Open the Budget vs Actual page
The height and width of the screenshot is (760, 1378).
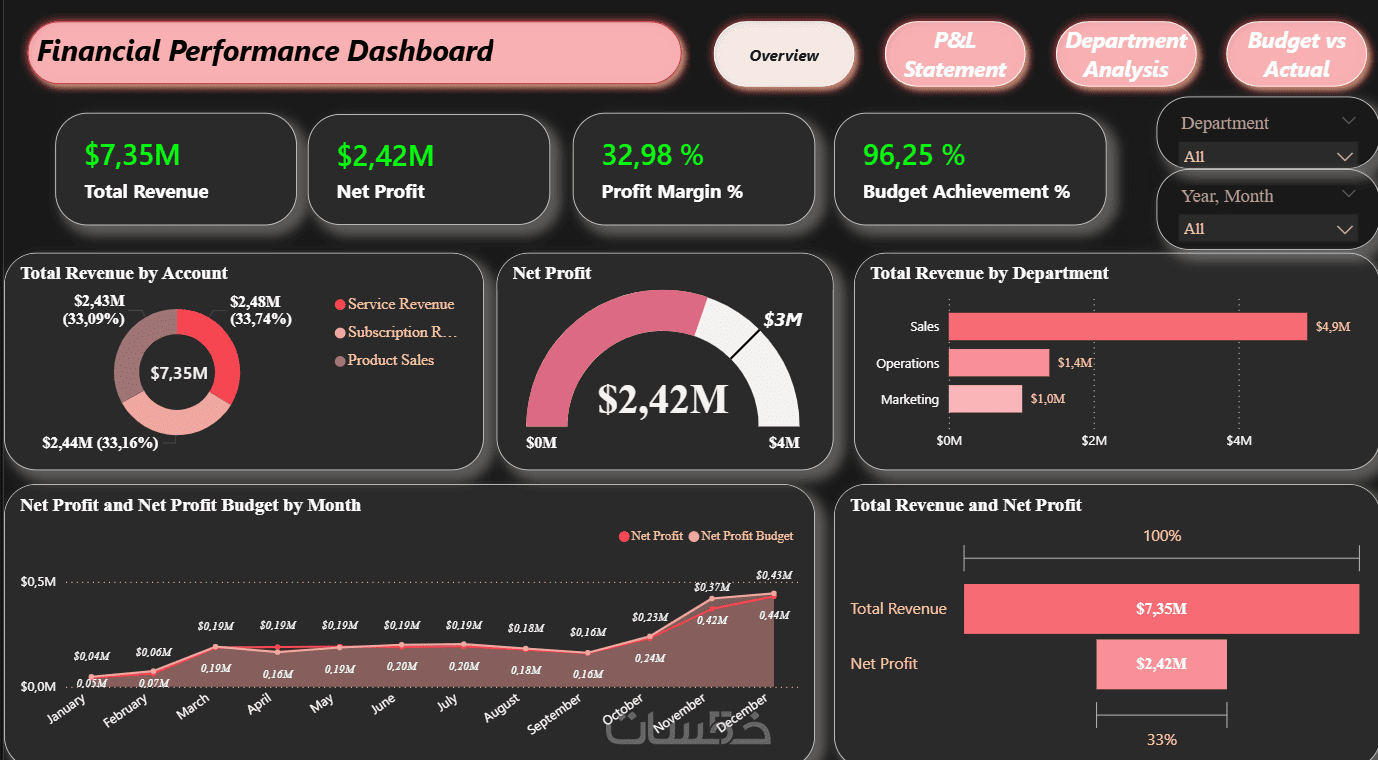pyautogui.click(x=1296, y=55)
